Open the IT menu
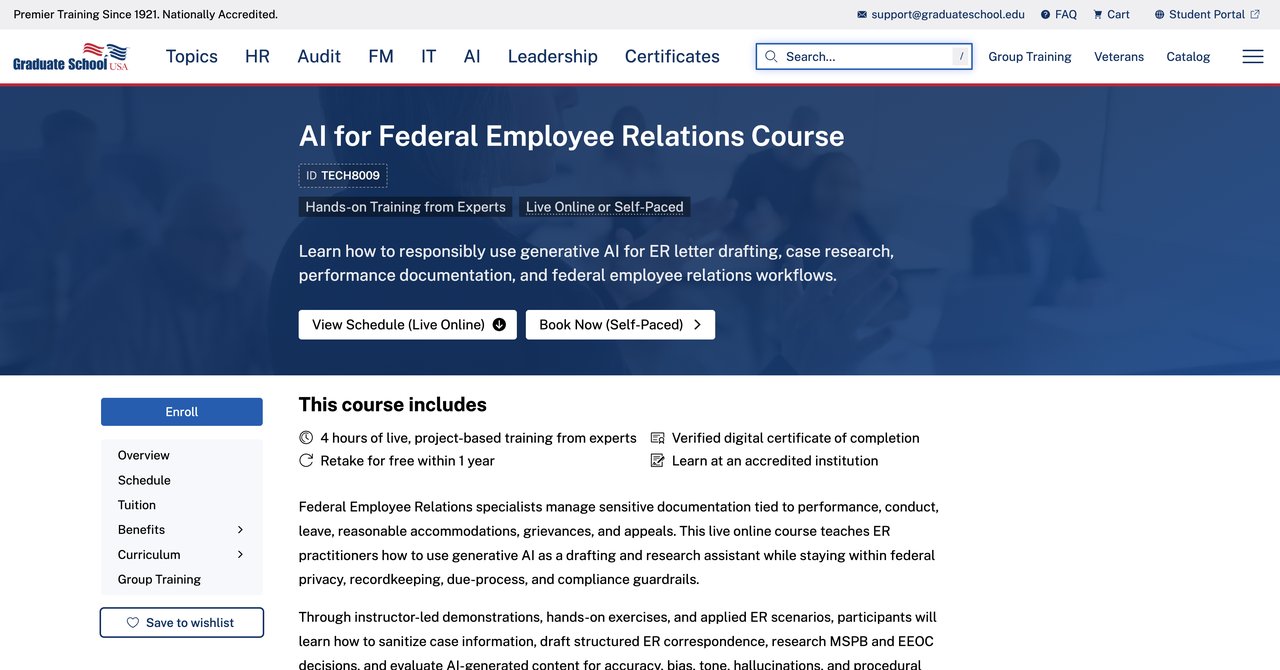The height and width of the screenshot is (670, 1280). [x=428, y=56]
